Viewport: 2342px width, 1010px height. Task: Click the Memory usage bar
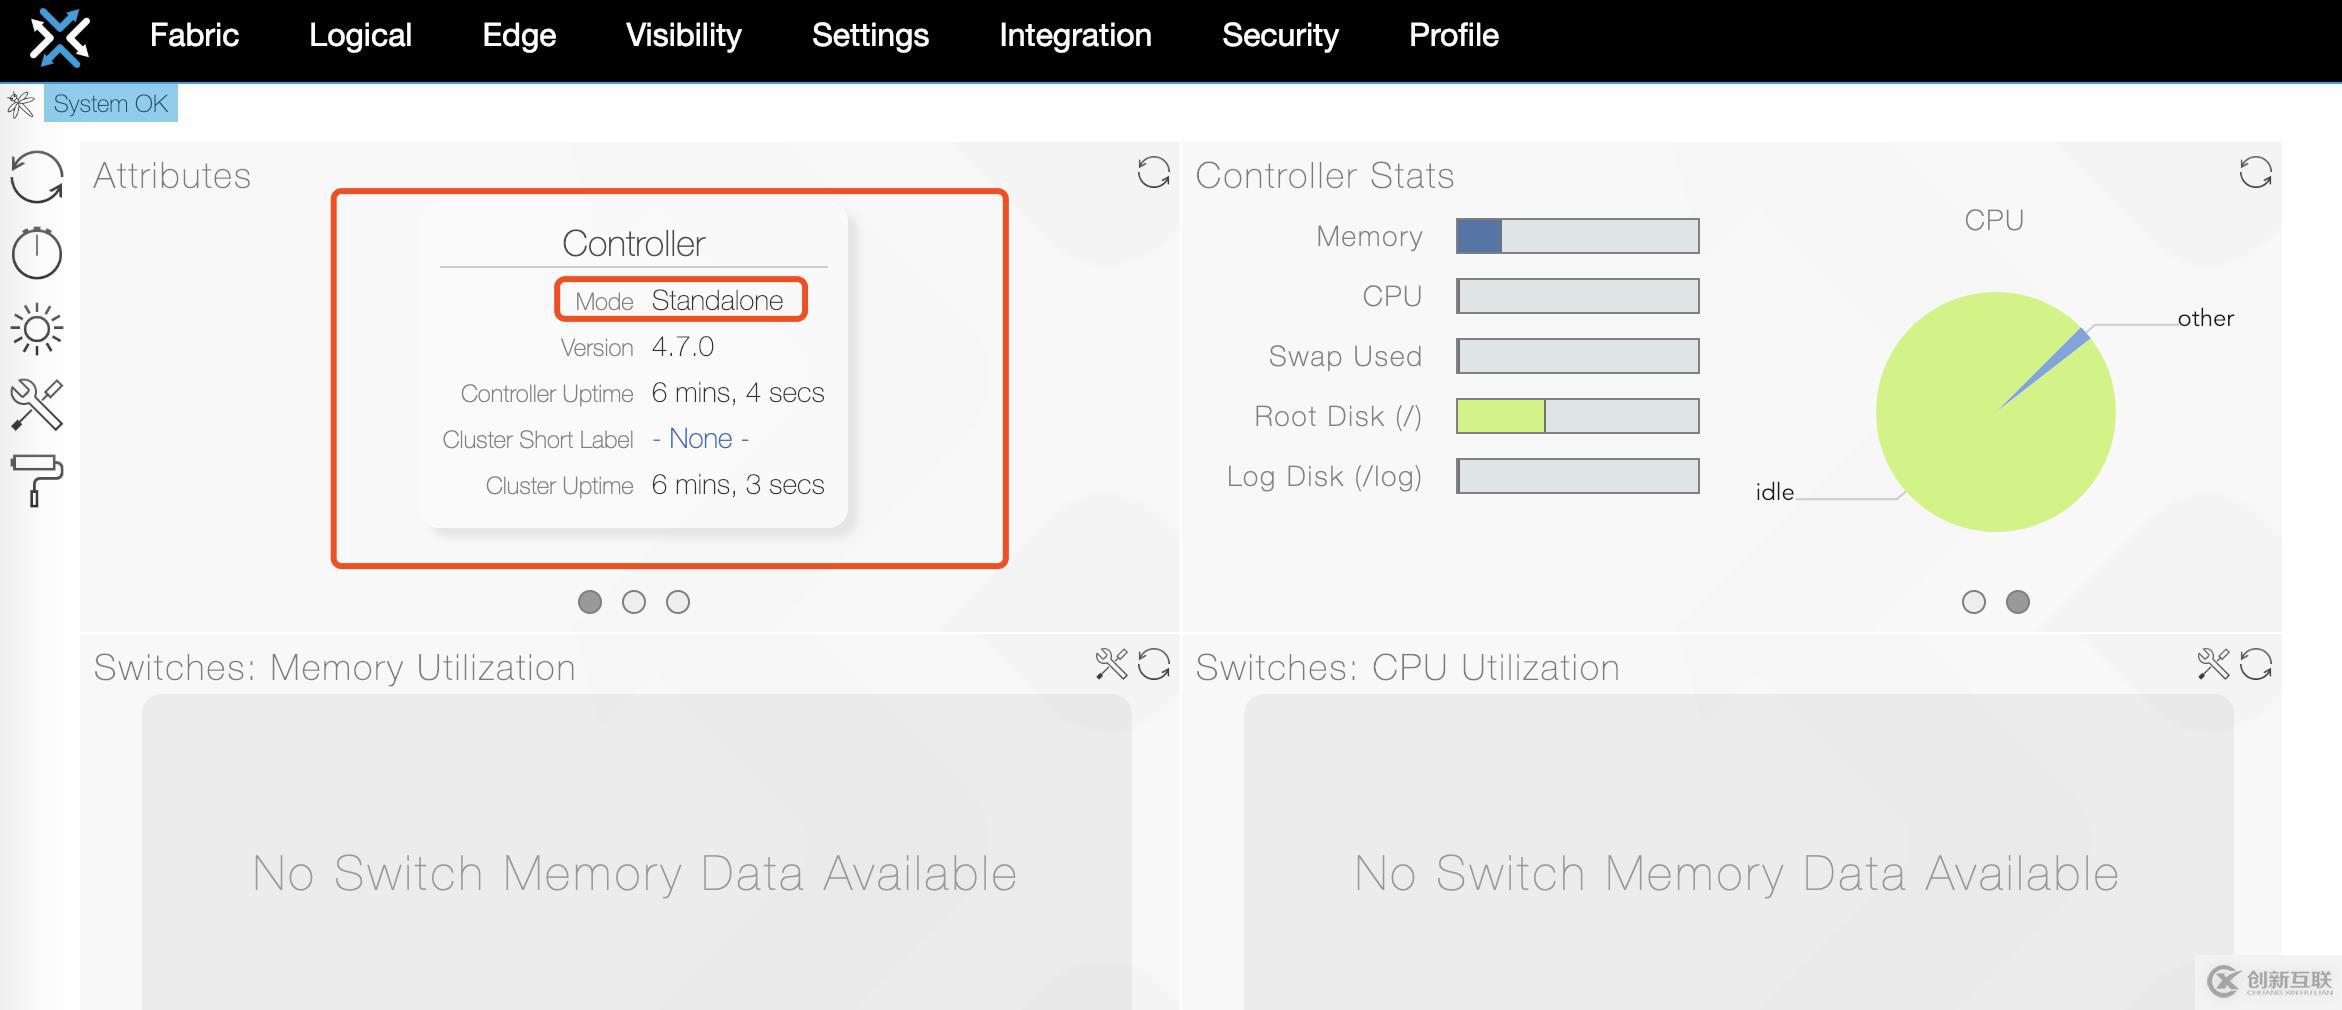tap(1577, 236)
